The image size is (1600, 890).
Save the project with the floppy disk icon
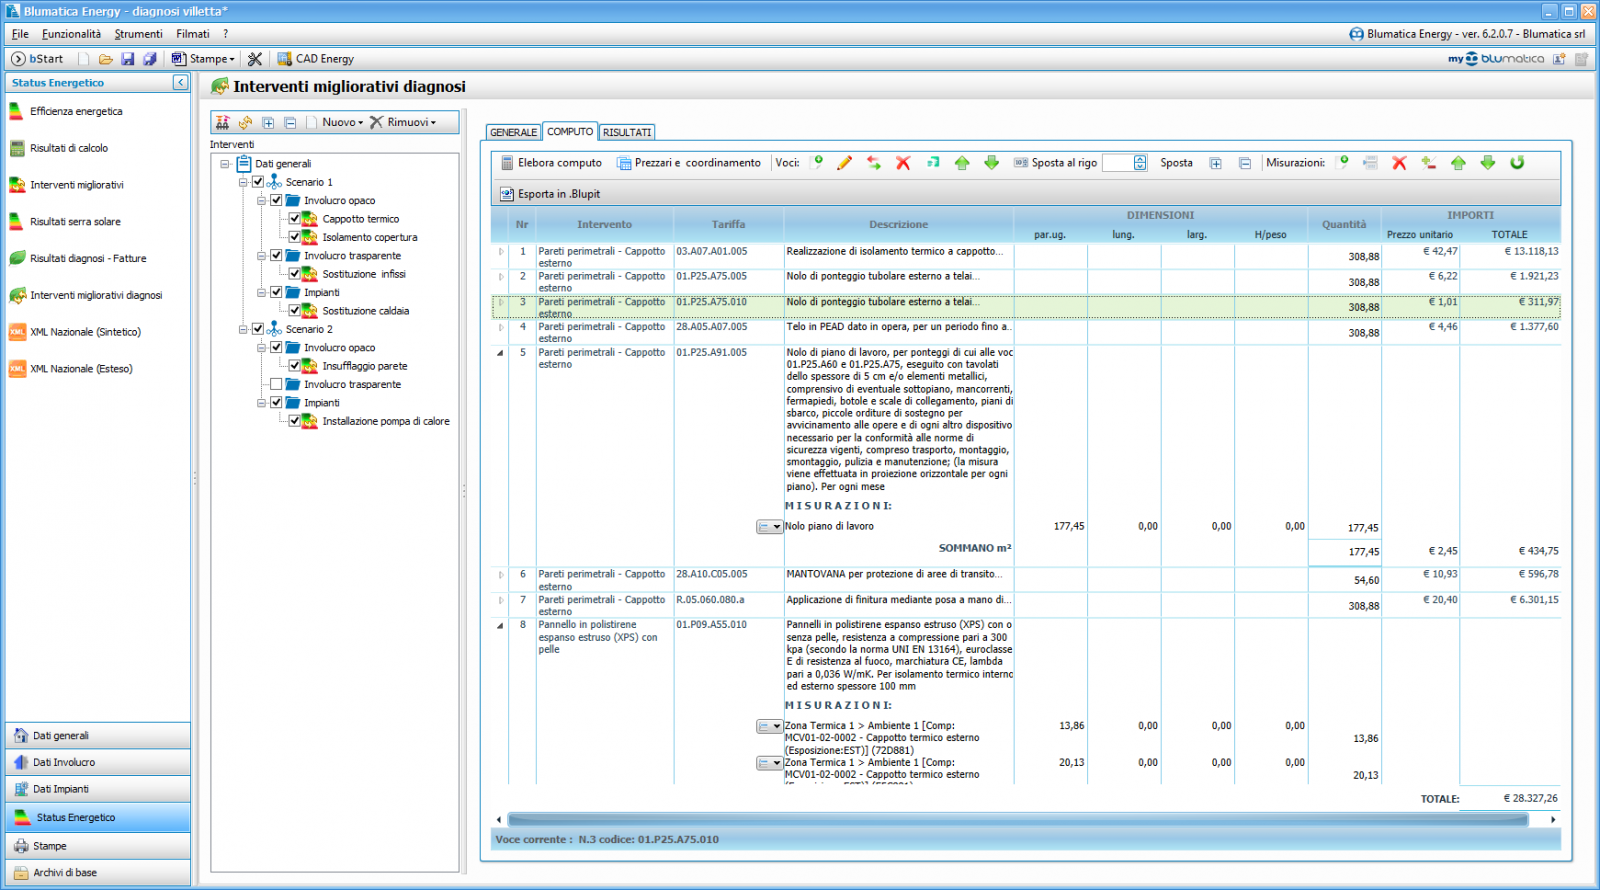point(127,59)
